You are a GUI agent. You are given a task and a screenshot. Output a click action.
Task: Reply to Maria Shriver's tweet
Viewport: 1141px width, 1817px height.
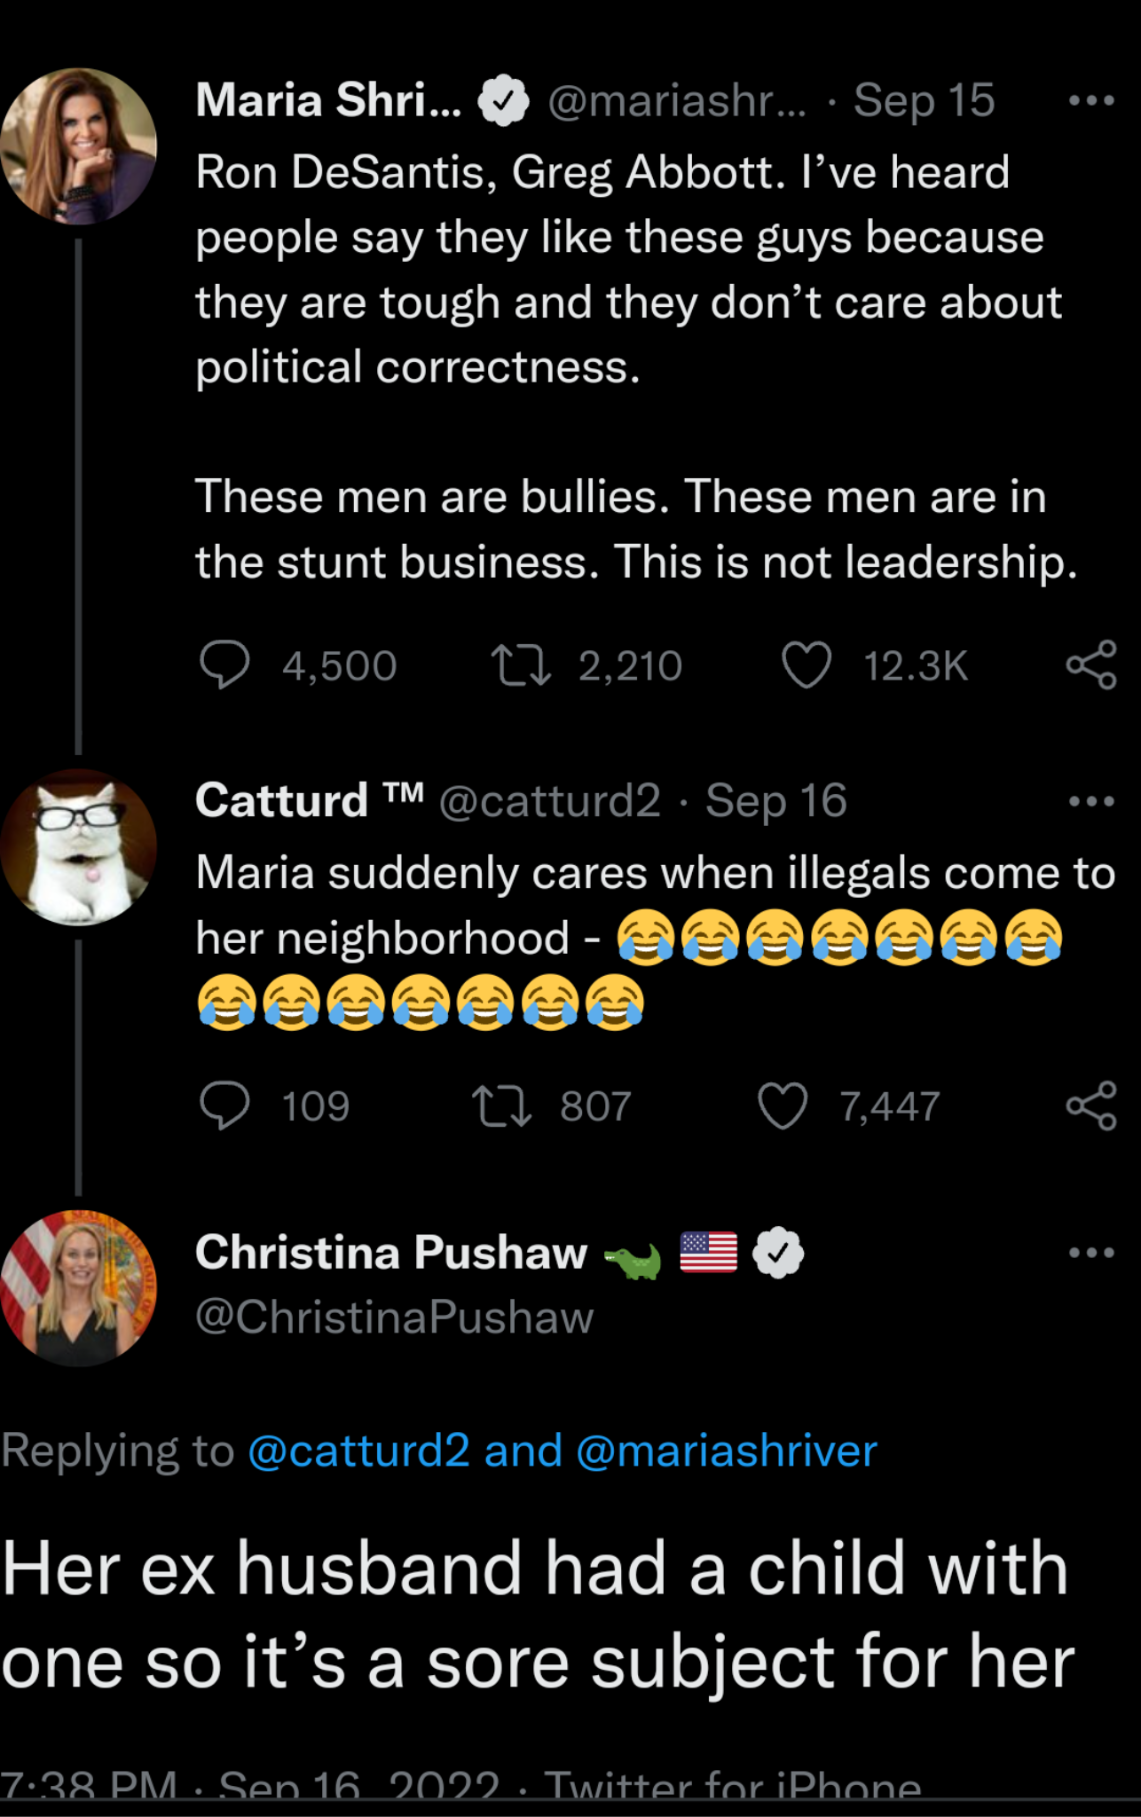click(x=225, y=665)
